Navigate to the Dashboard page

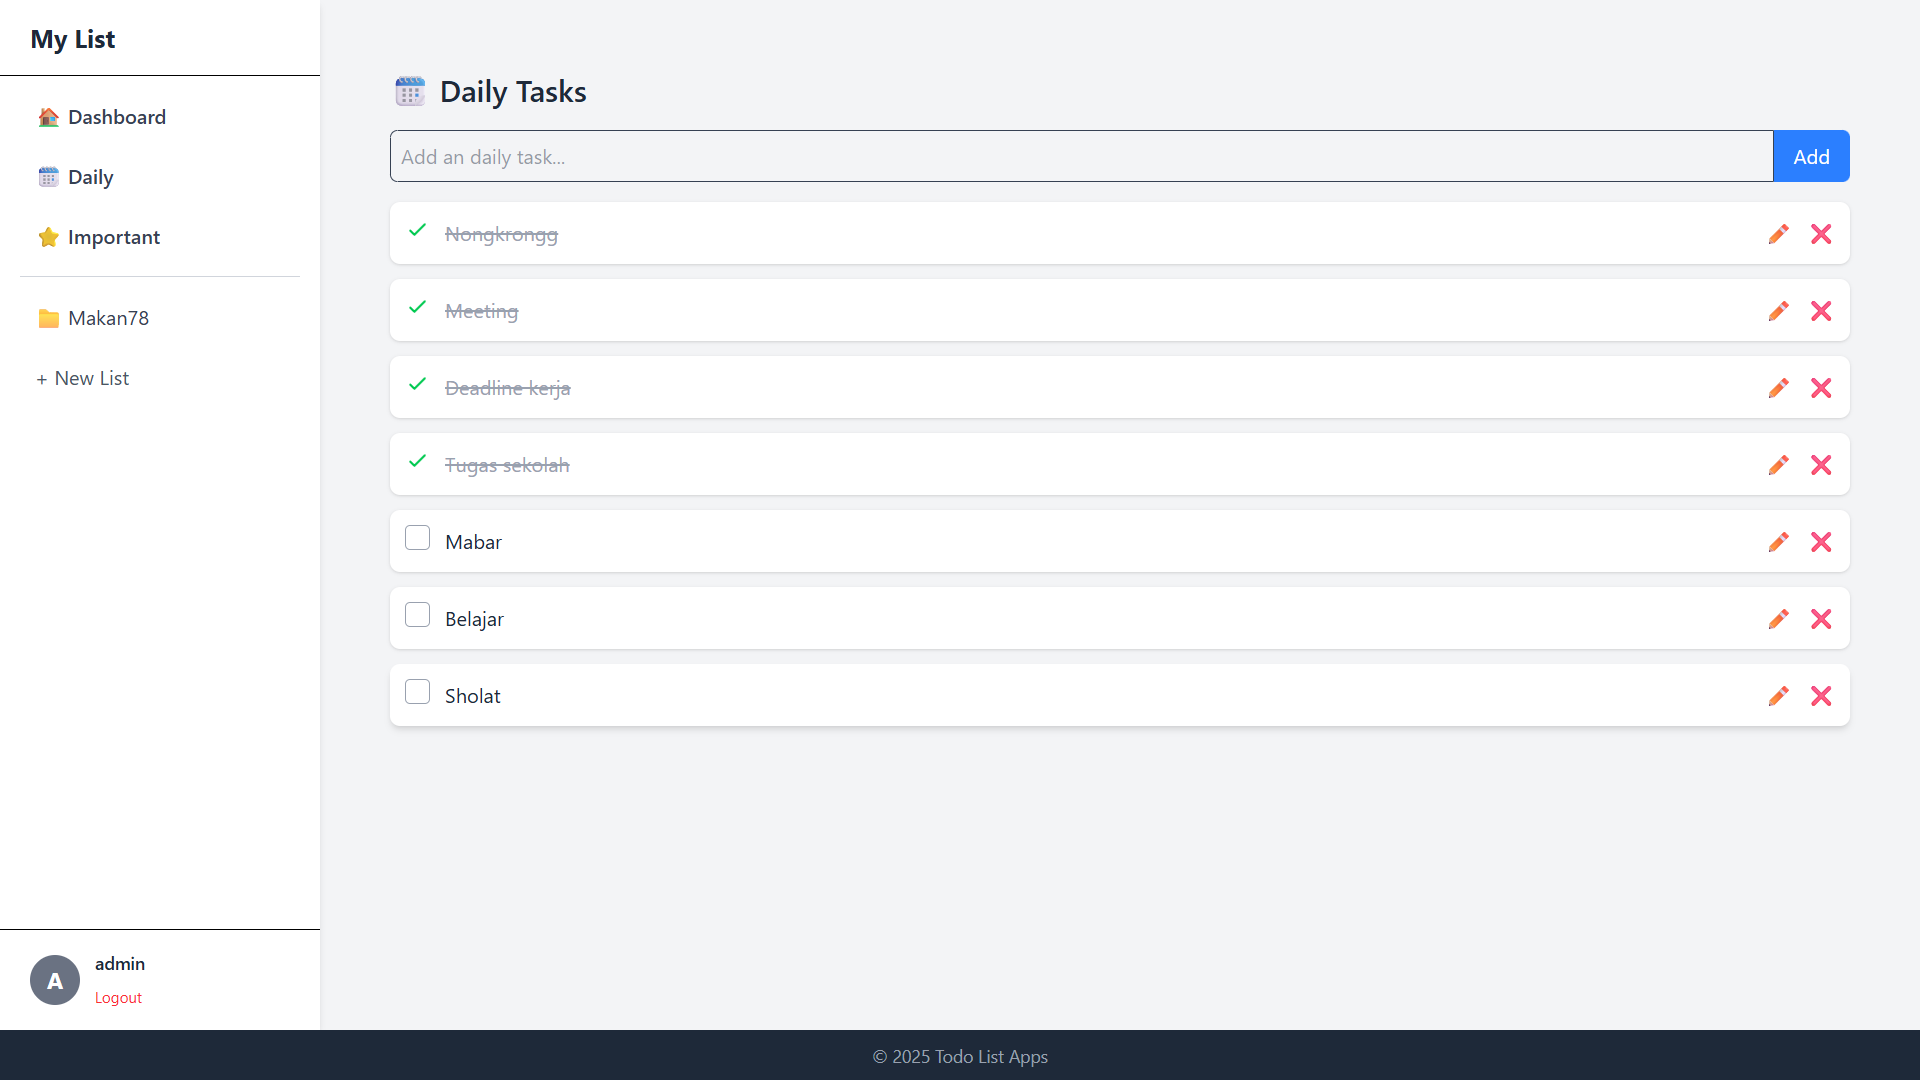coord(117,117)
